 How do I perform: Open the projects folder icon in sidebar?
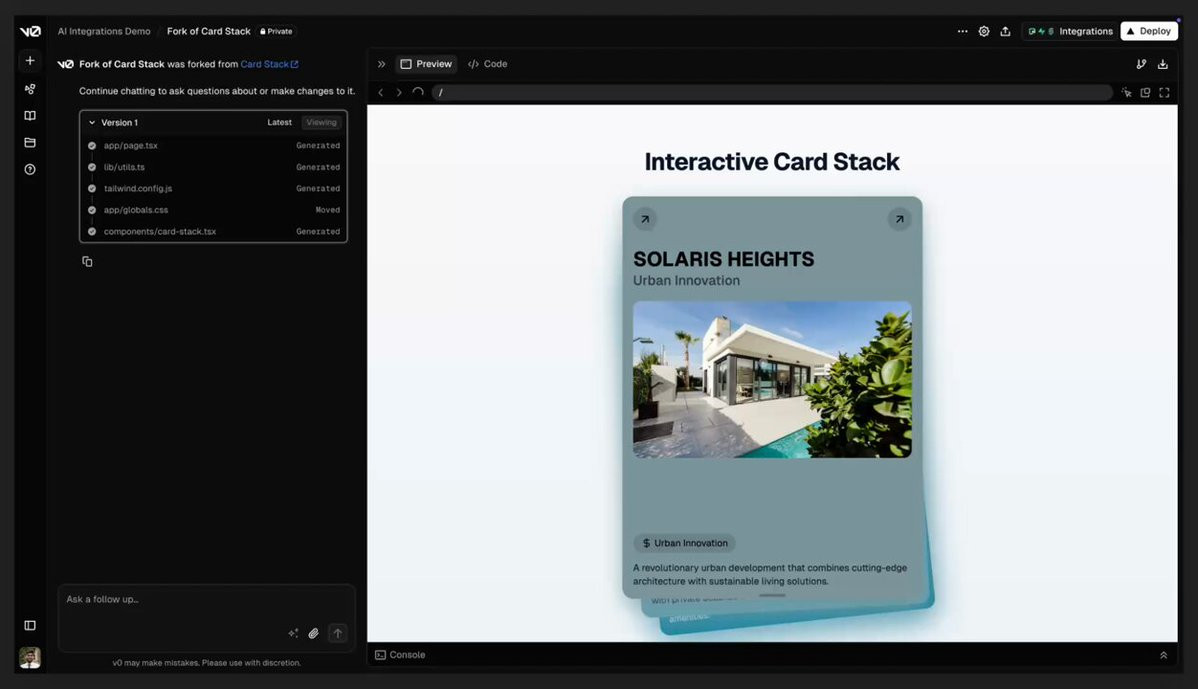coord(30,143)
